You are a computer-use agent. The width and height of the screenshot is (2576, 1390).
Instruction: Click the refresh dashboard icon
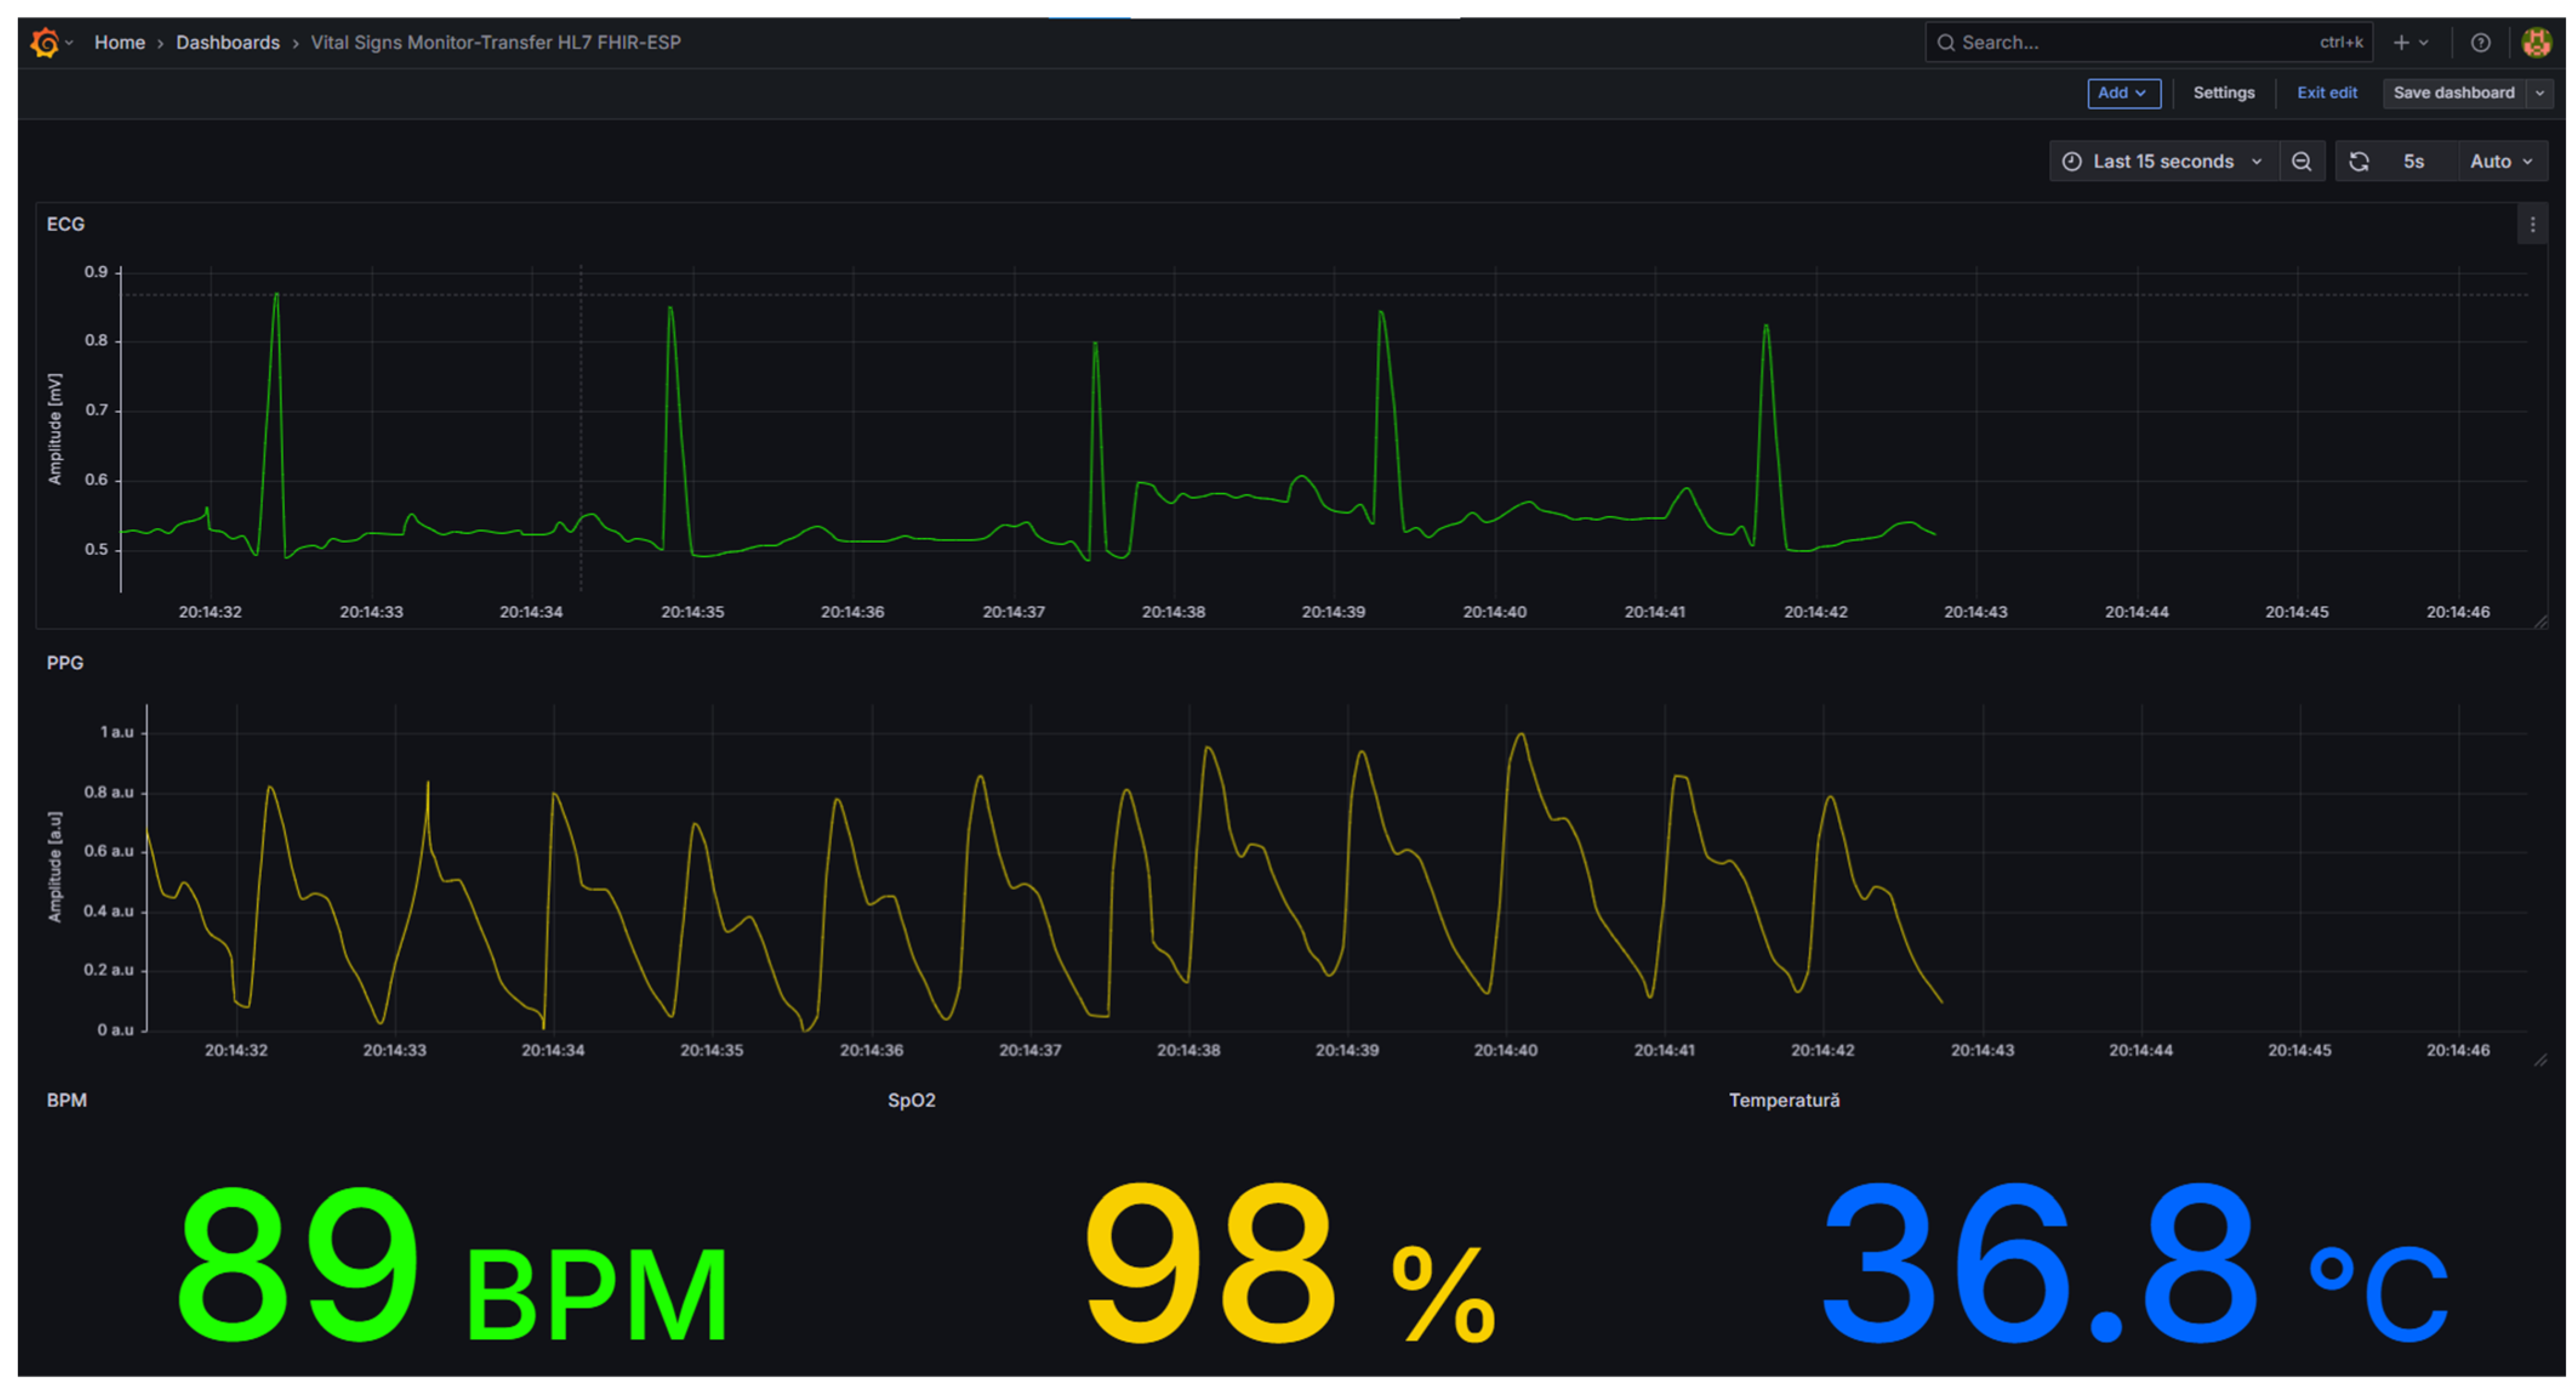2359,161
